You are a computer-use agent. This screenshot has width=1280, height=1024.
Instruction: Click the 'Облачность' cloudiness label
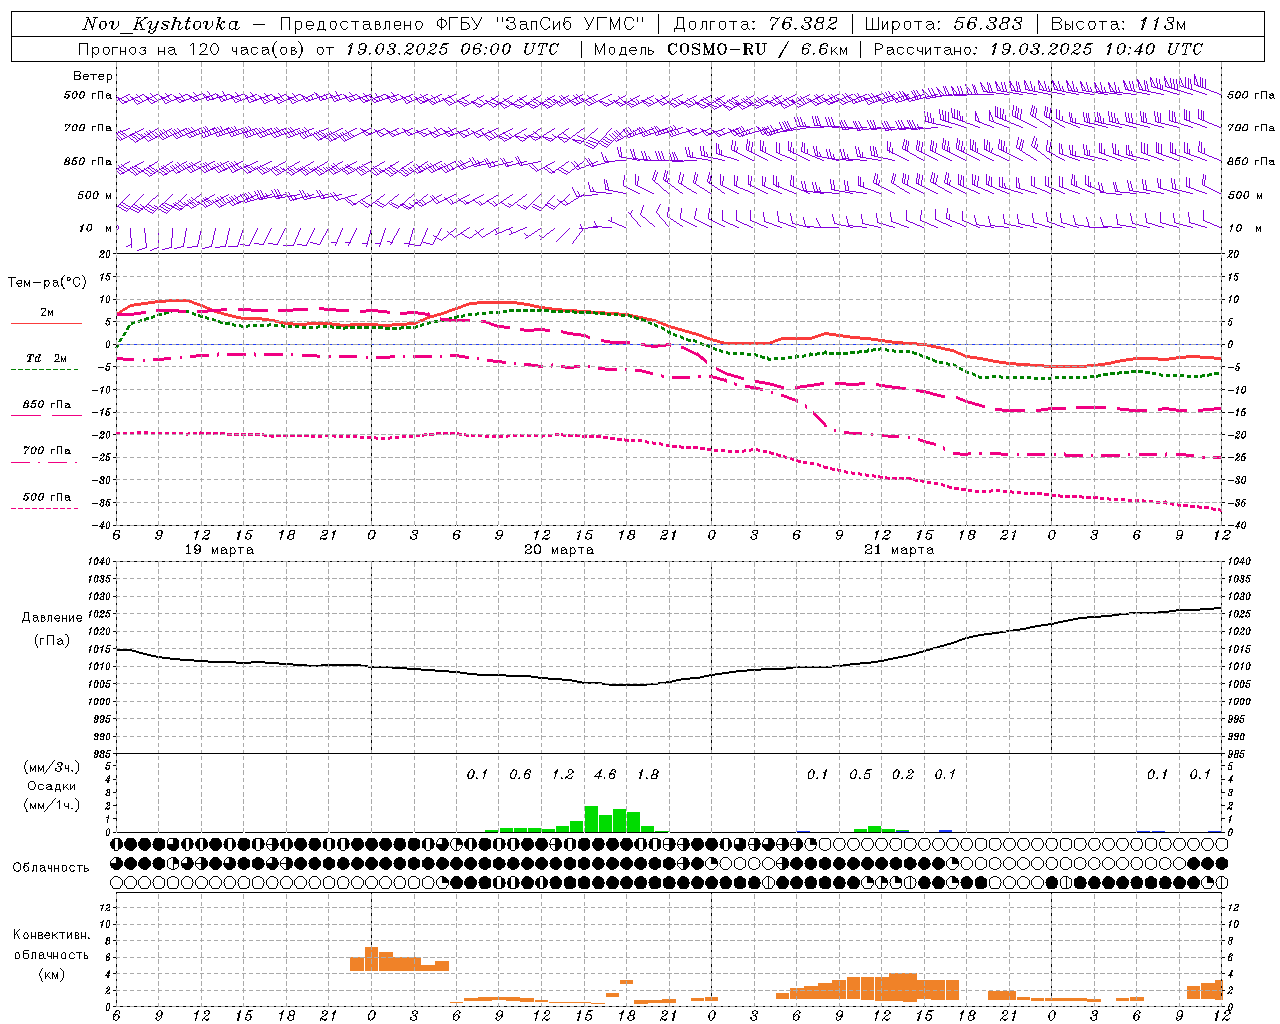(x=51, y=867)
